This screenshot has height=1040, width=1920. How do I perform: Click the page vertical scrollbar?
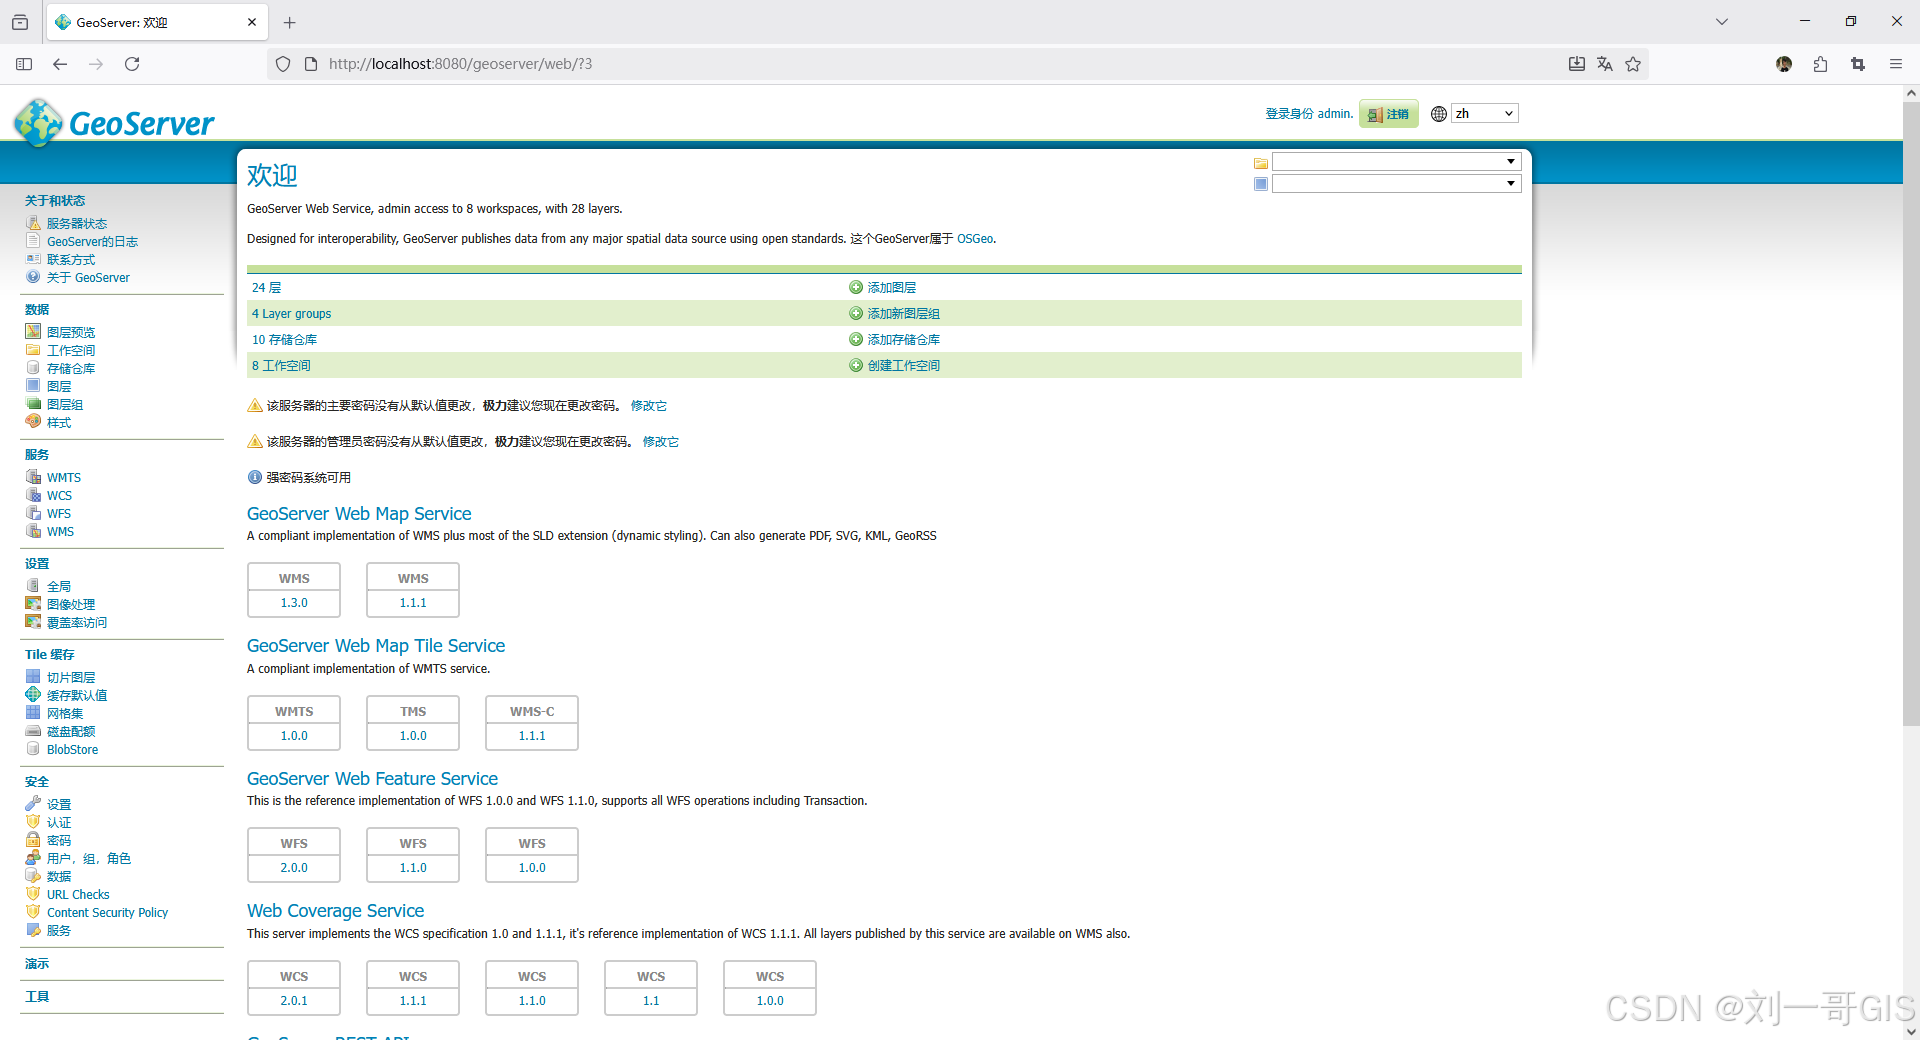coord(1911,412)
